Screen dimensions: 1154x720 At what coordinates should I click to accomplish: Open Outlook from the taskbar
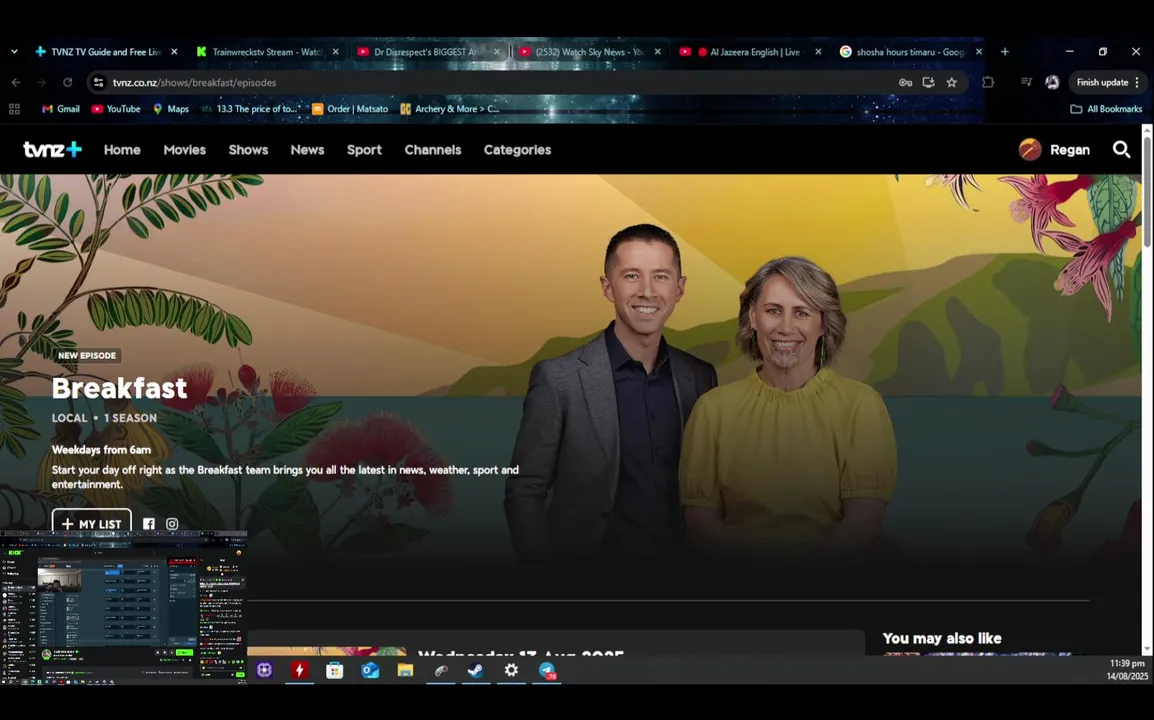coord(370,670)
